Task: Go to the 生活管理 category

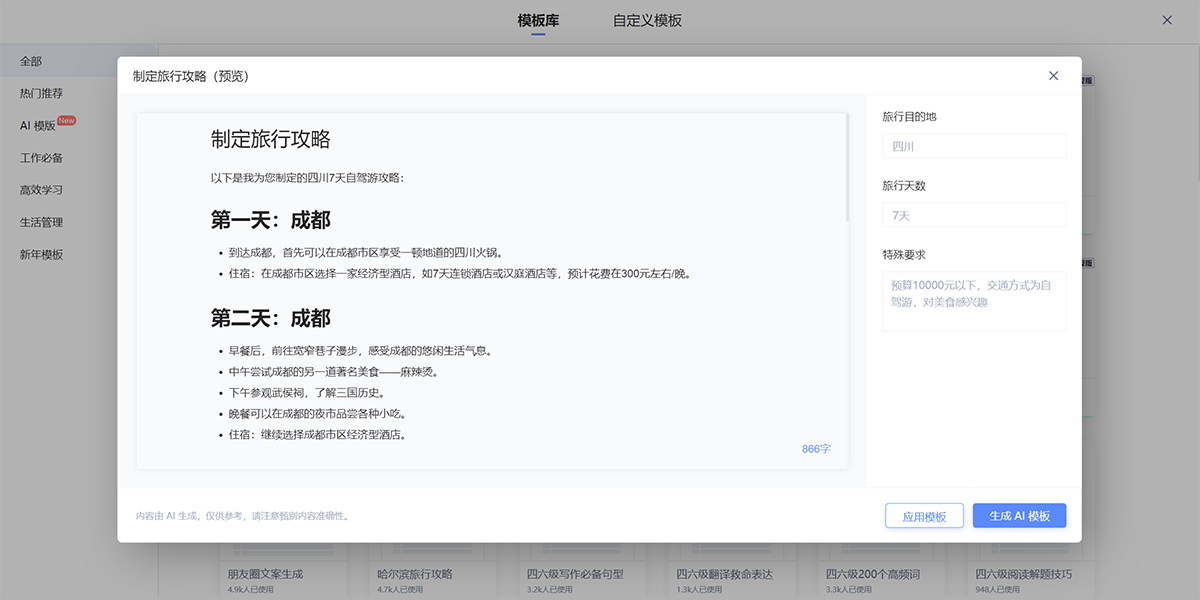Action: click(42, 222)
